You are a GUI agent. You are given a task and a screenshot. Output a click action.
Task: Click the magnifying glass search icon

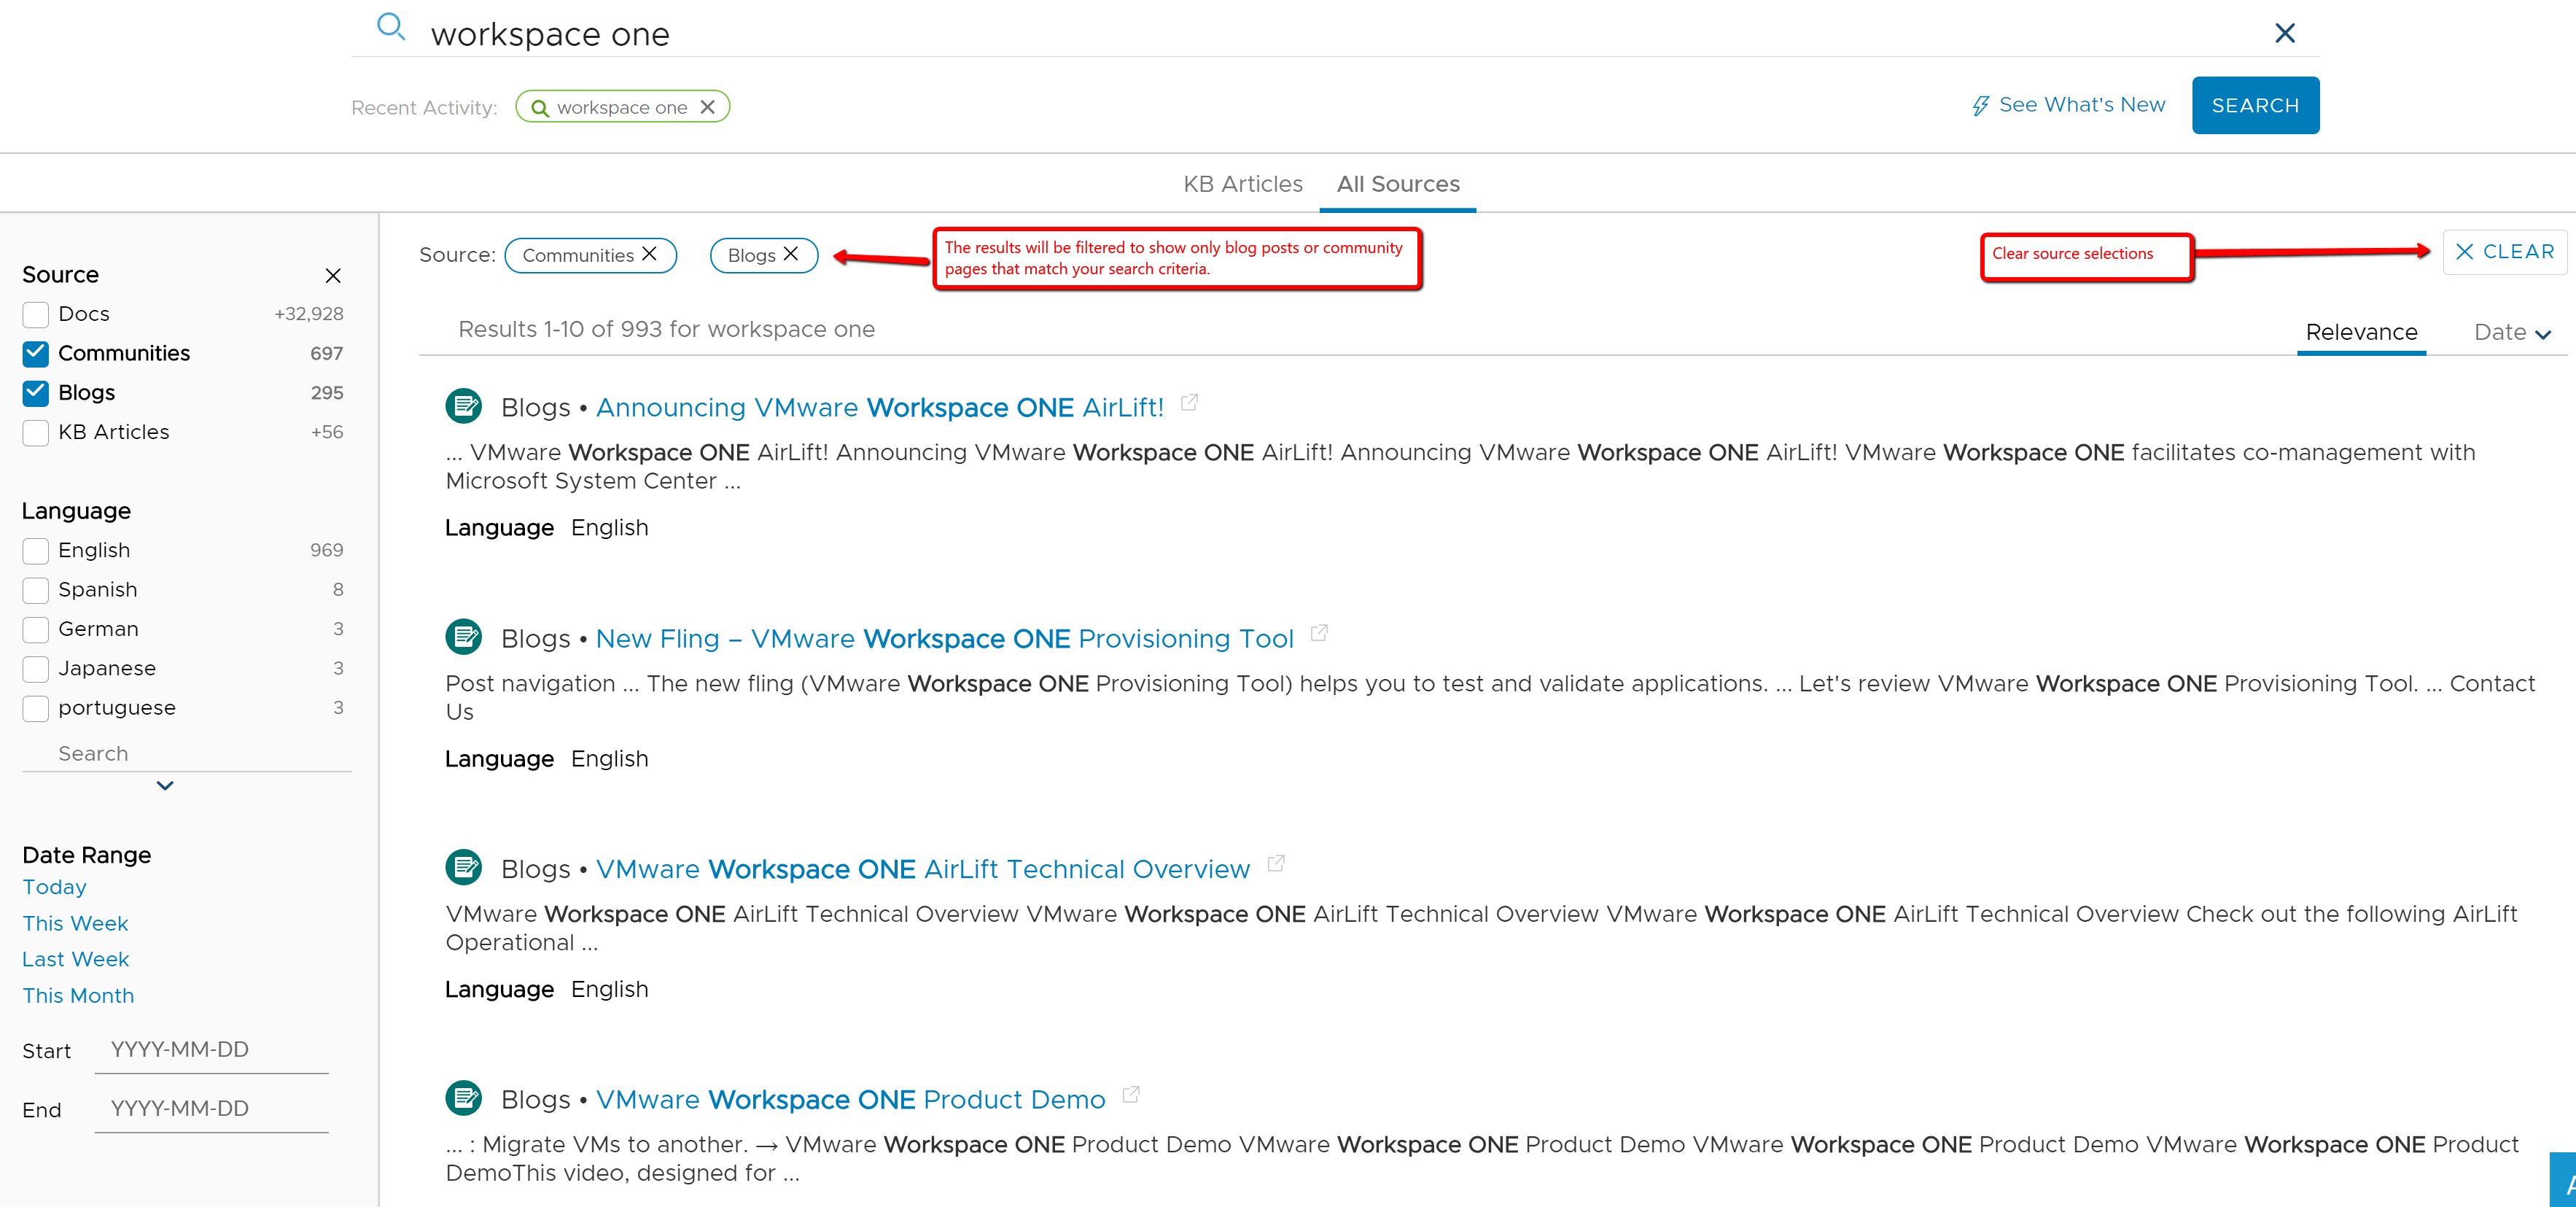pyautogui.click(x=391, y=28)
